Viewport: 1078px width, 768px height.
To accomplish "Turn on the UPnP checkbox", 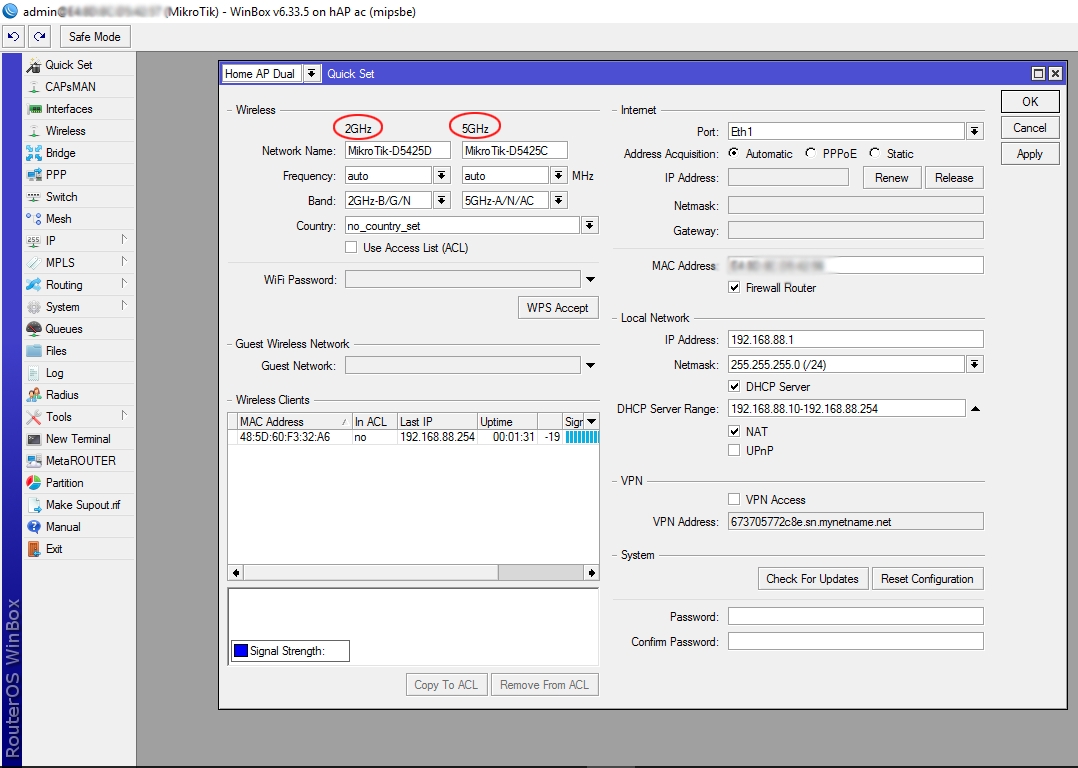I will 735,451.
